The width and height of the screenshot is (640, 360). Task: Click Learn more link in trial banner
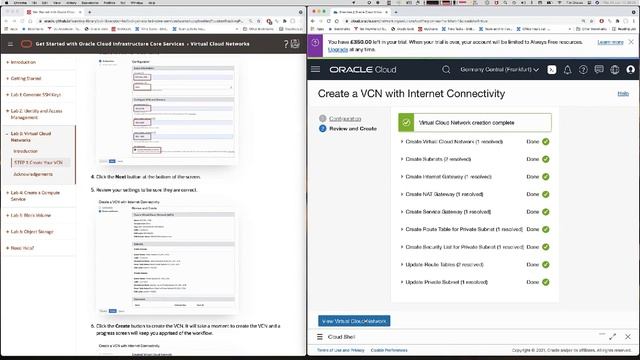tap(610, 42)
